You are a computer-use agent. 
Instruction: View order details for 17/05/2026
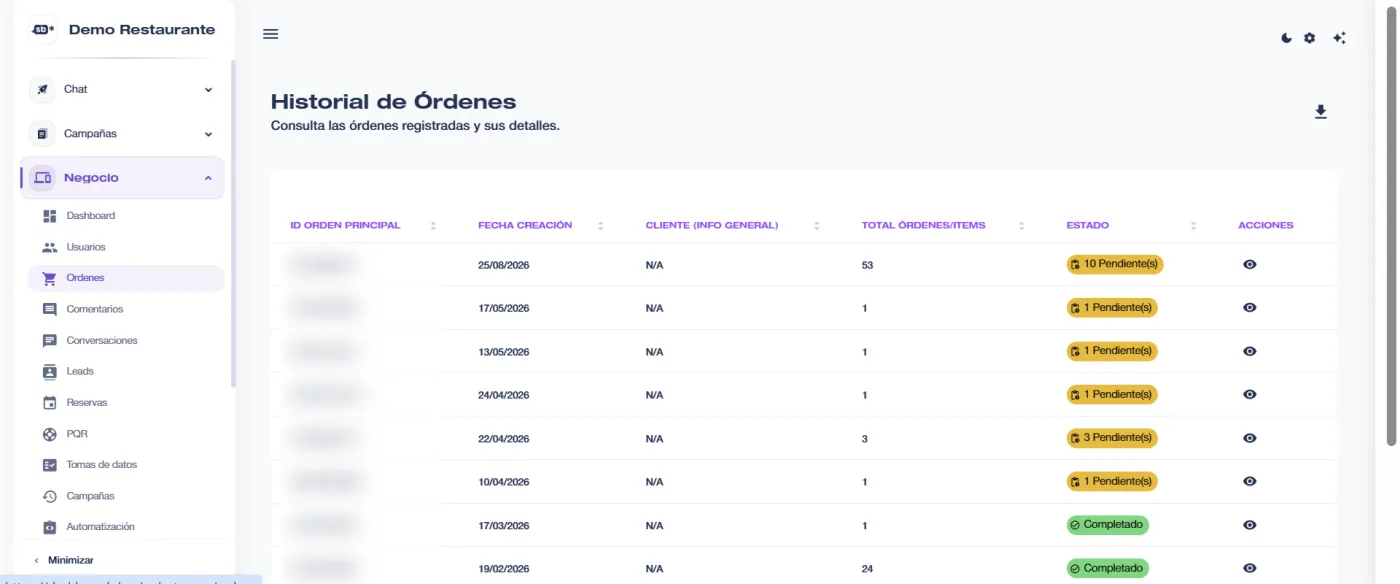coord(1249,308)
